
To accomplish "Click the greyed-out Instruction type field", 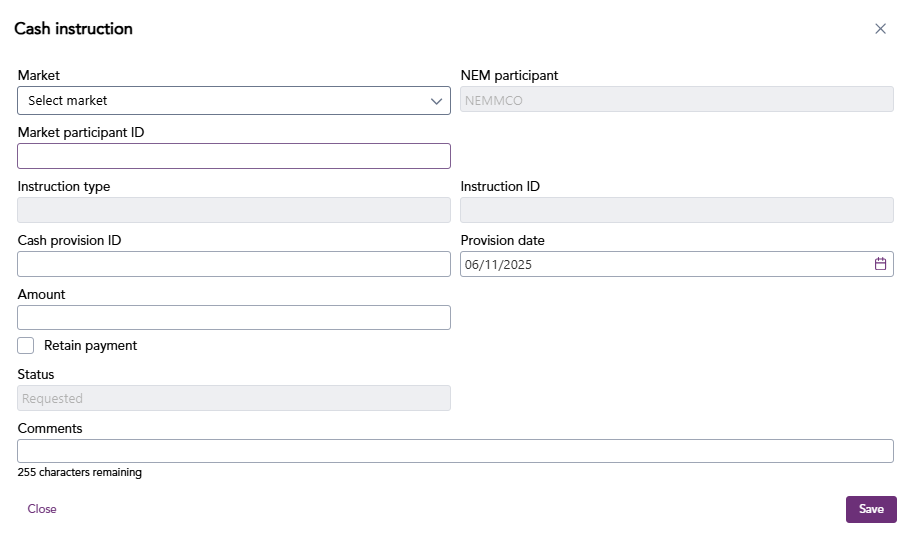I will pyautogui.click(x=234, y=210).
